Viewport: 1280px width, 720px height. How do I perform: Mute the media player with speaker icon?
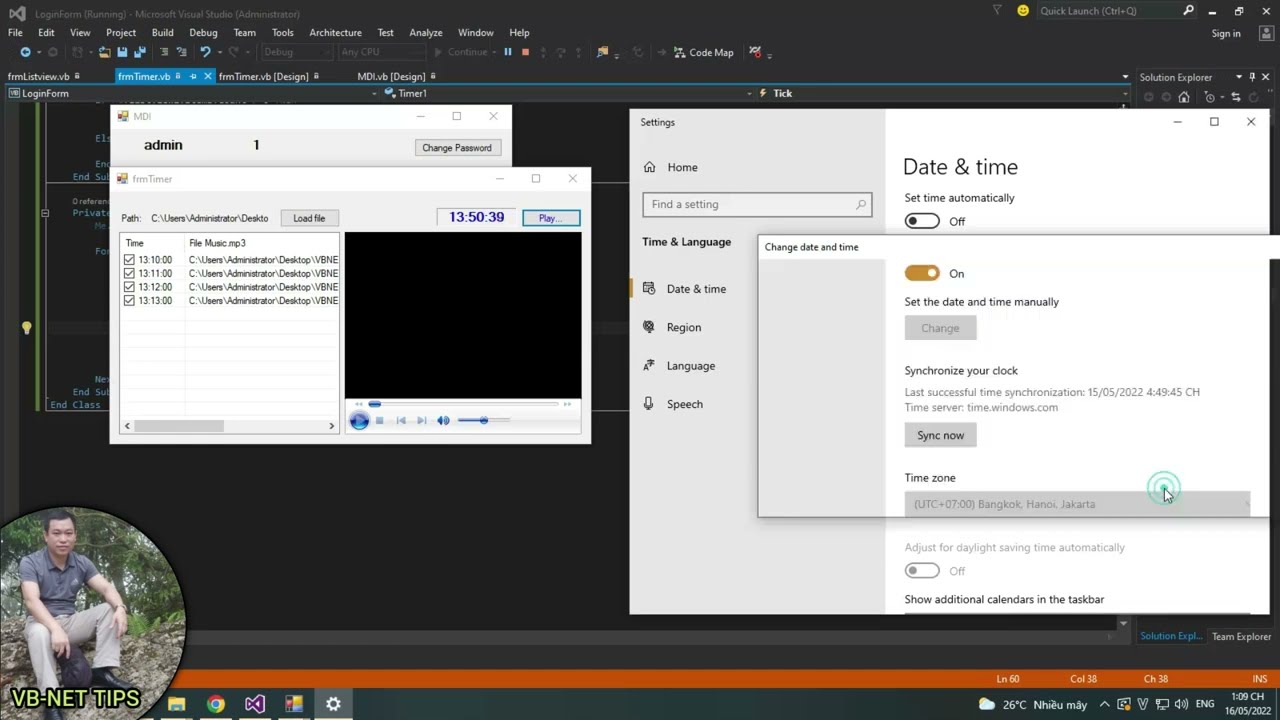click(443, 420)
